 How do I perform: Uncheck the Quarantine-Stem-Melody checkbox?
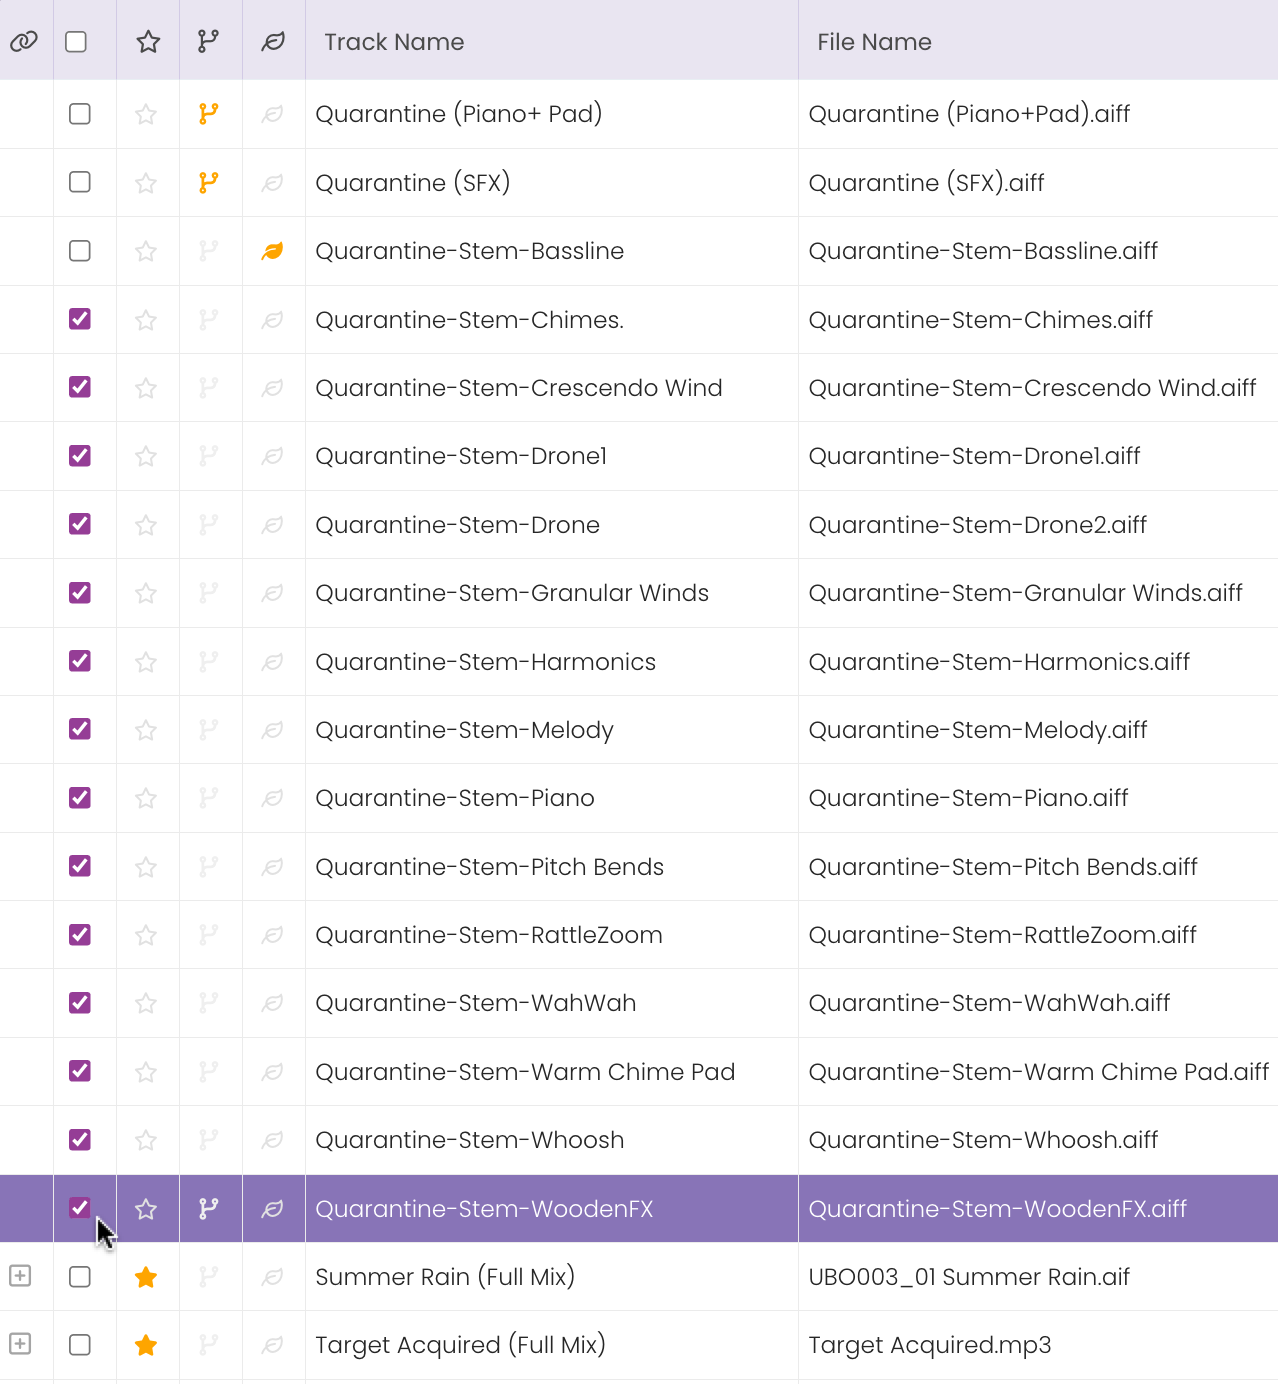point(80,729)
